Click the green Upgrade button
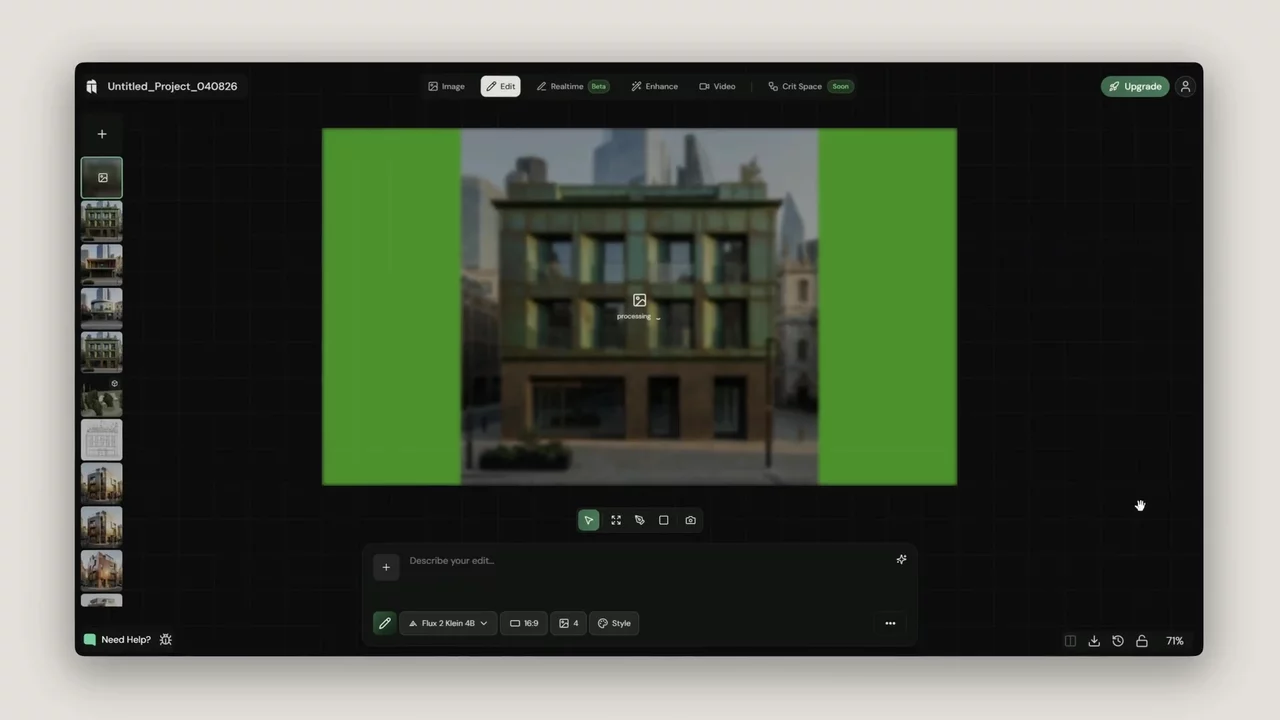This screenshot has height=720, width=1280. [1135, 86]
